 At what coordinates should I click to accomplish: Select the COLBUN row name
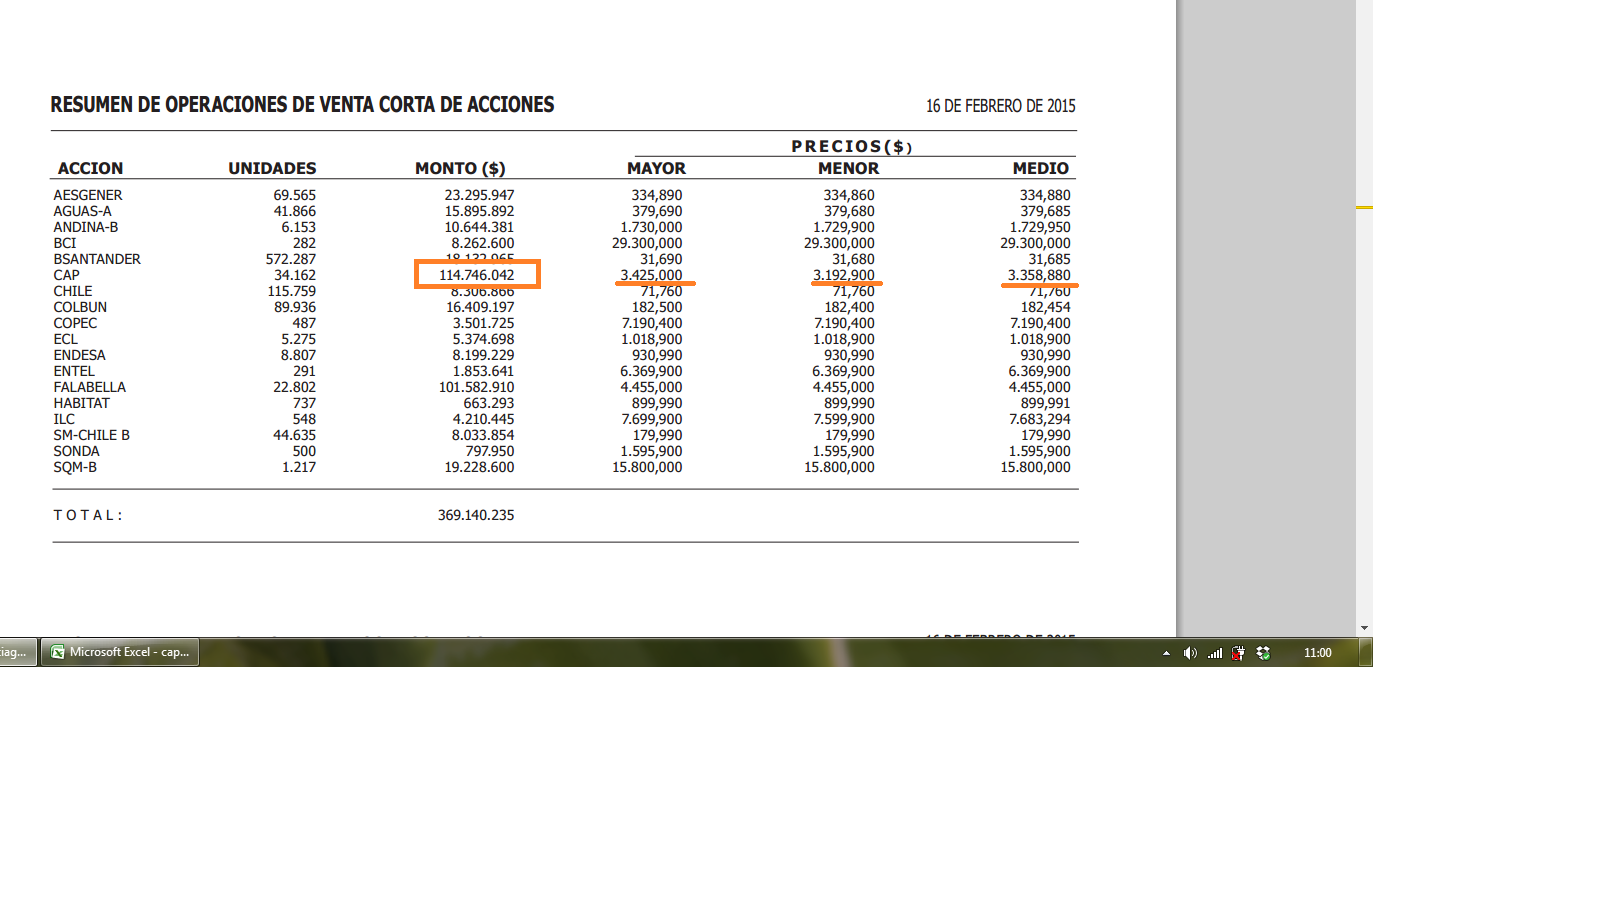pyautogui.click(x=80, y=307)
